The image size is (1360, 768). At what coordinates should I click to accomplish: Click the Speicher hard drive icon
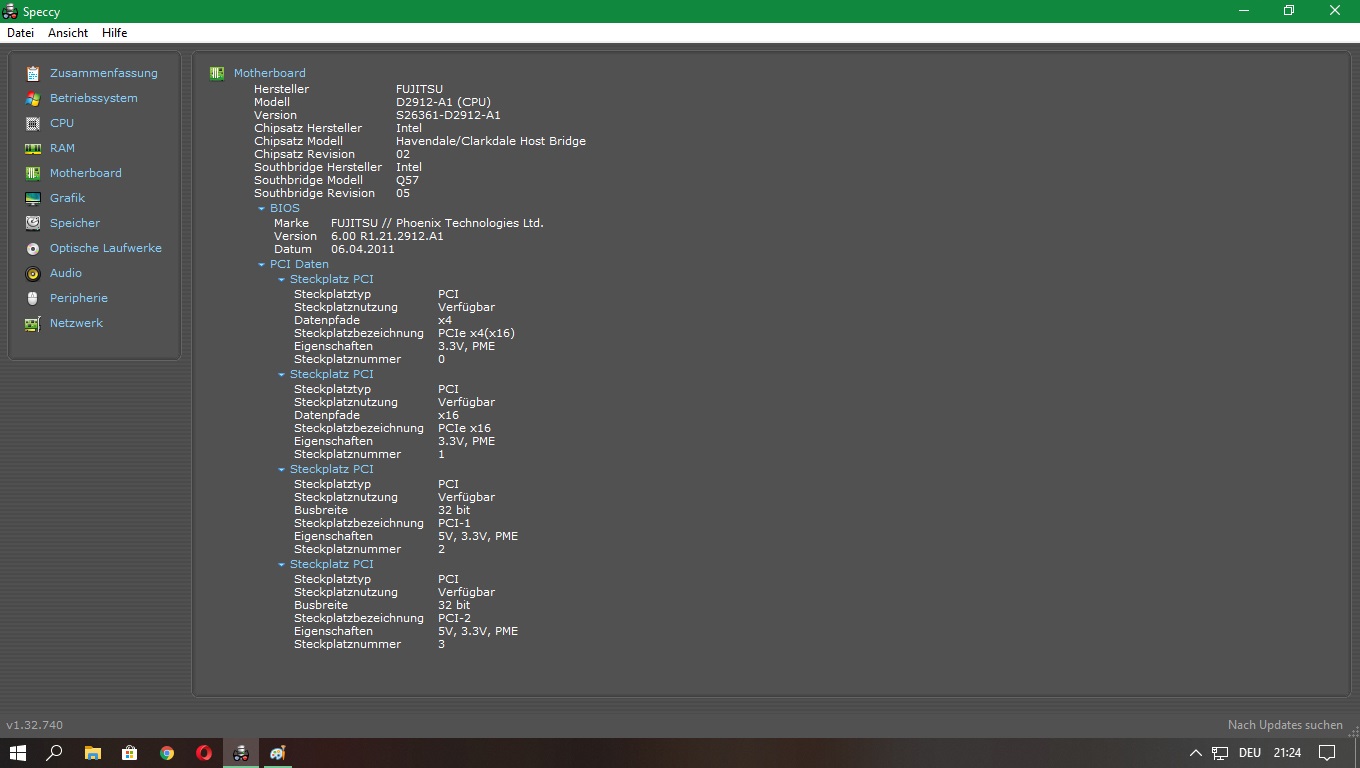(x=33, y=223)
